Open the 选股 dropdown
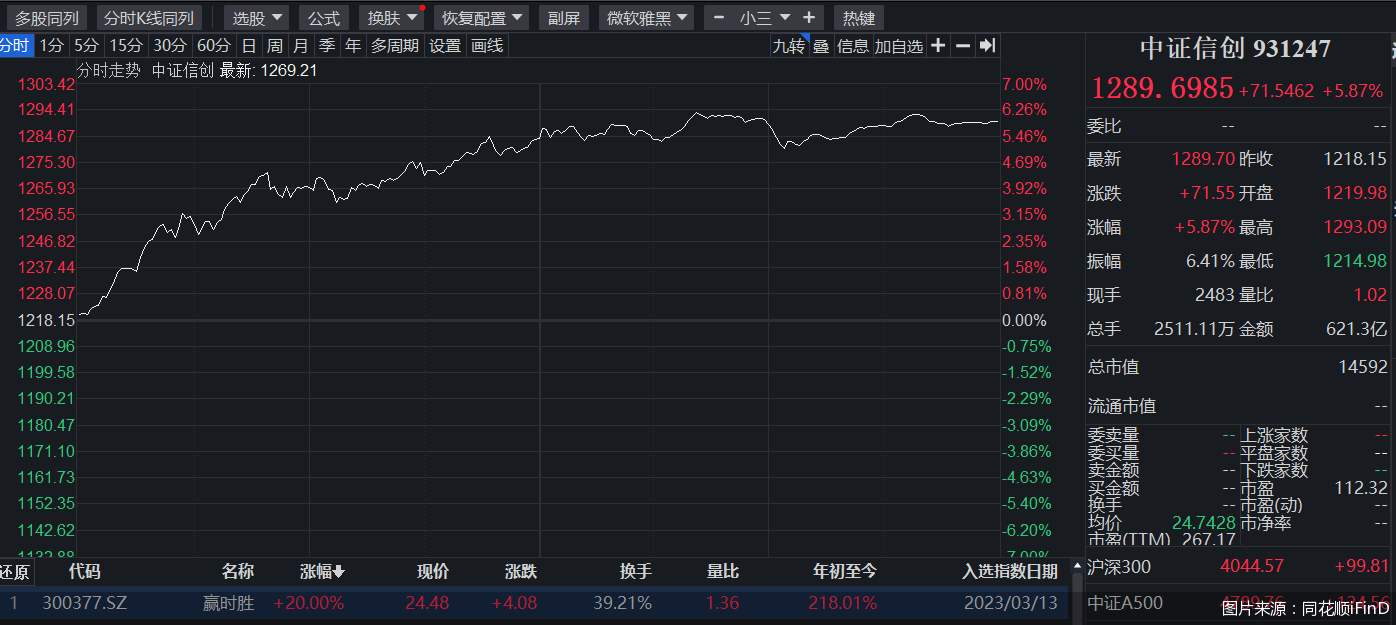The image size is (1396, 625). tap(257, 18)
